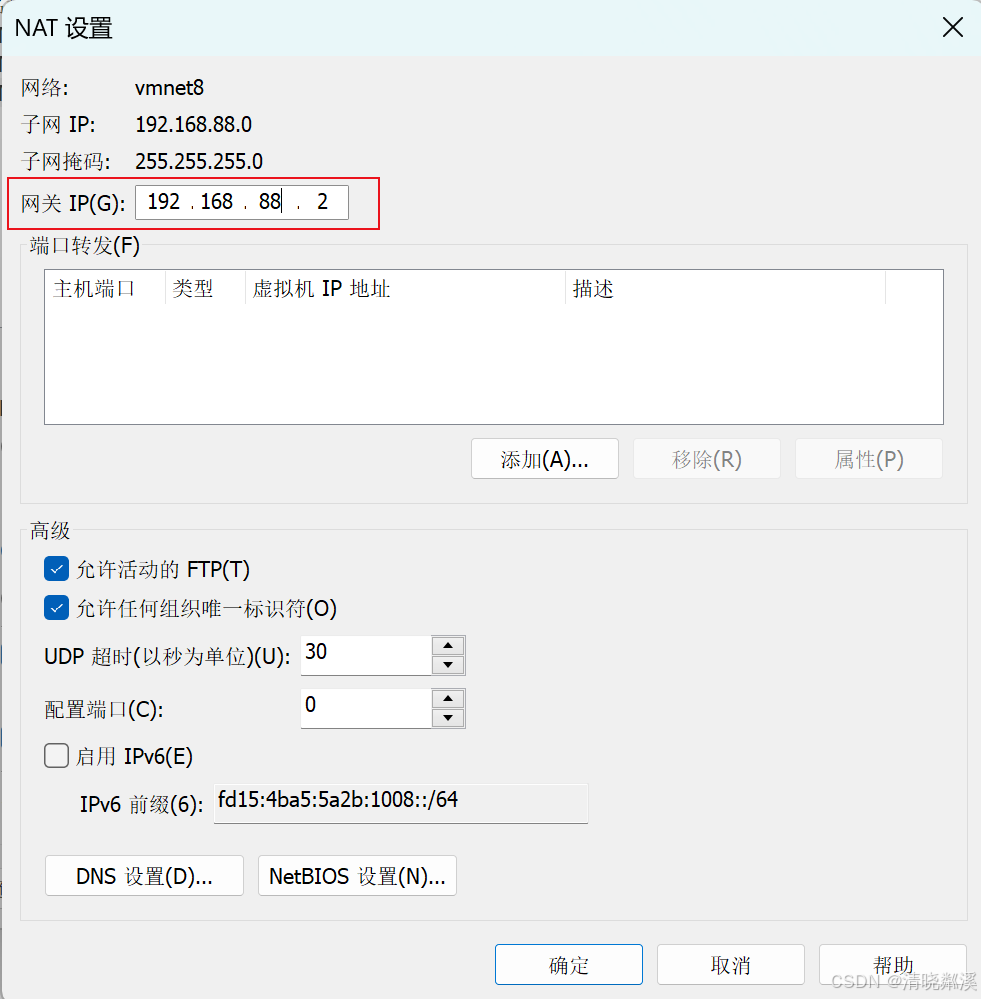981x999 pixels.
Task: Open help via 帮助 button
Action: pyautogui.click(x=892, y=964)
